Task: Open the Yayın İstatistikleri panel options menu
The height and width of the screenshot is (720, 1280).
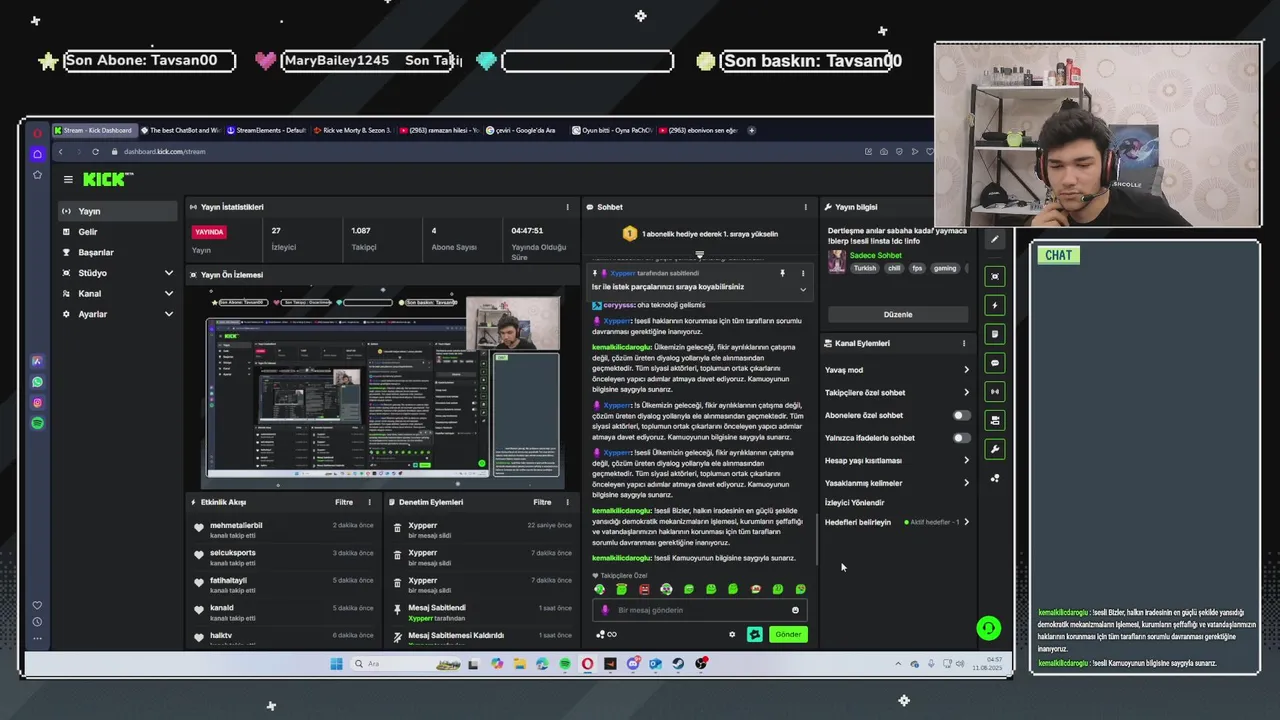Action: pyautogui.click(x=567, y=207)
